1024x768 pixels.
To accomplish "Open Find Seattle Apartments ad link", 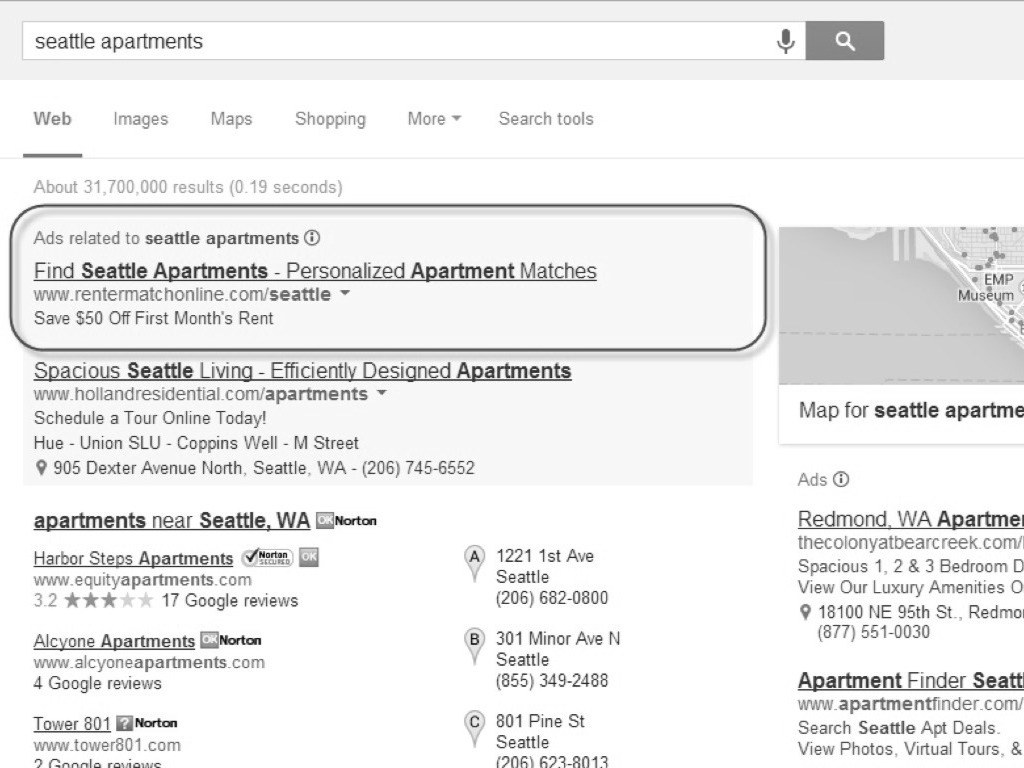I will tap(315, 271).
